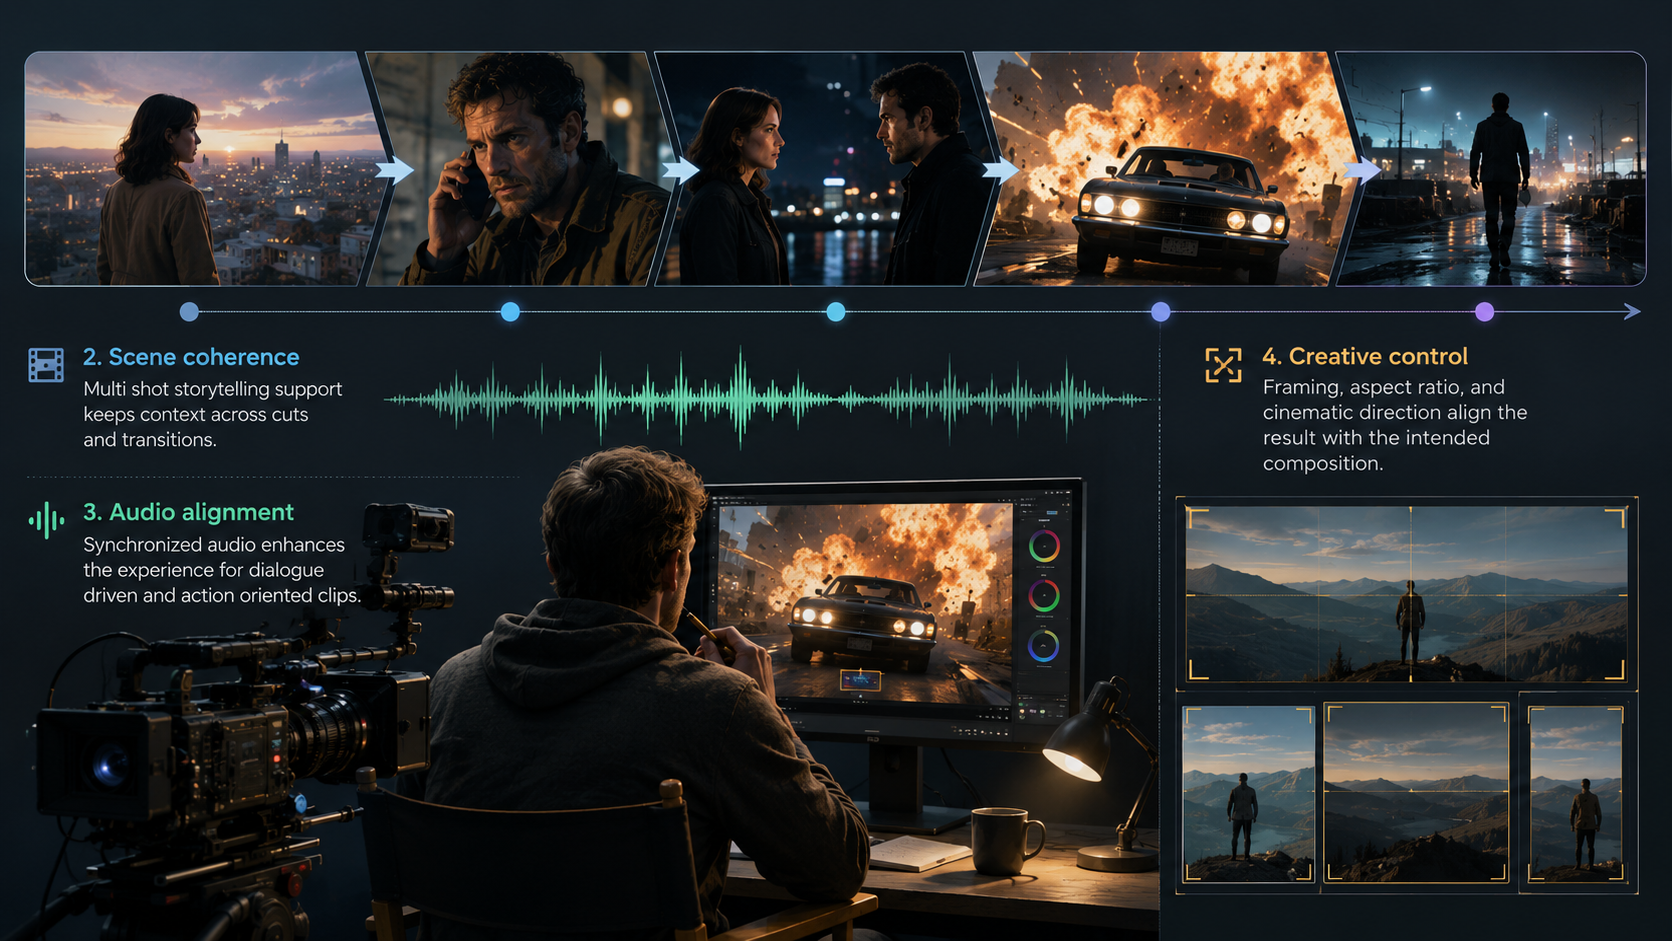Image resolution: width=1672 pixels, height=941 pixels.
Task: Select the wide landscape framing preview with grid lines
Action: coord(1407,594)
